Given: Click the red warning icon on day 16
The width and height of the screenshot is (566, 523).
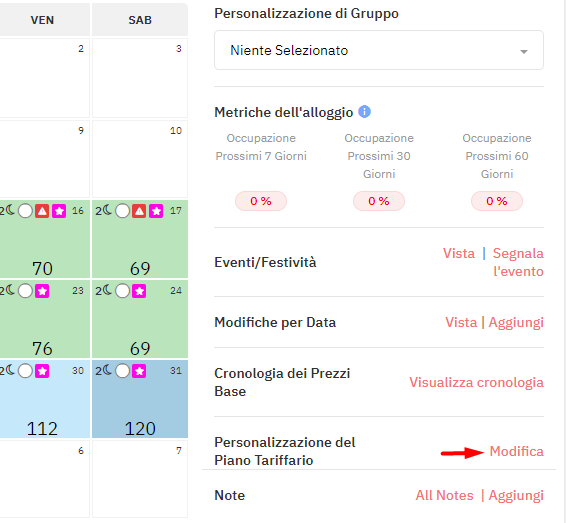Looking at the screenshot, I should click(x=42, y=211).
